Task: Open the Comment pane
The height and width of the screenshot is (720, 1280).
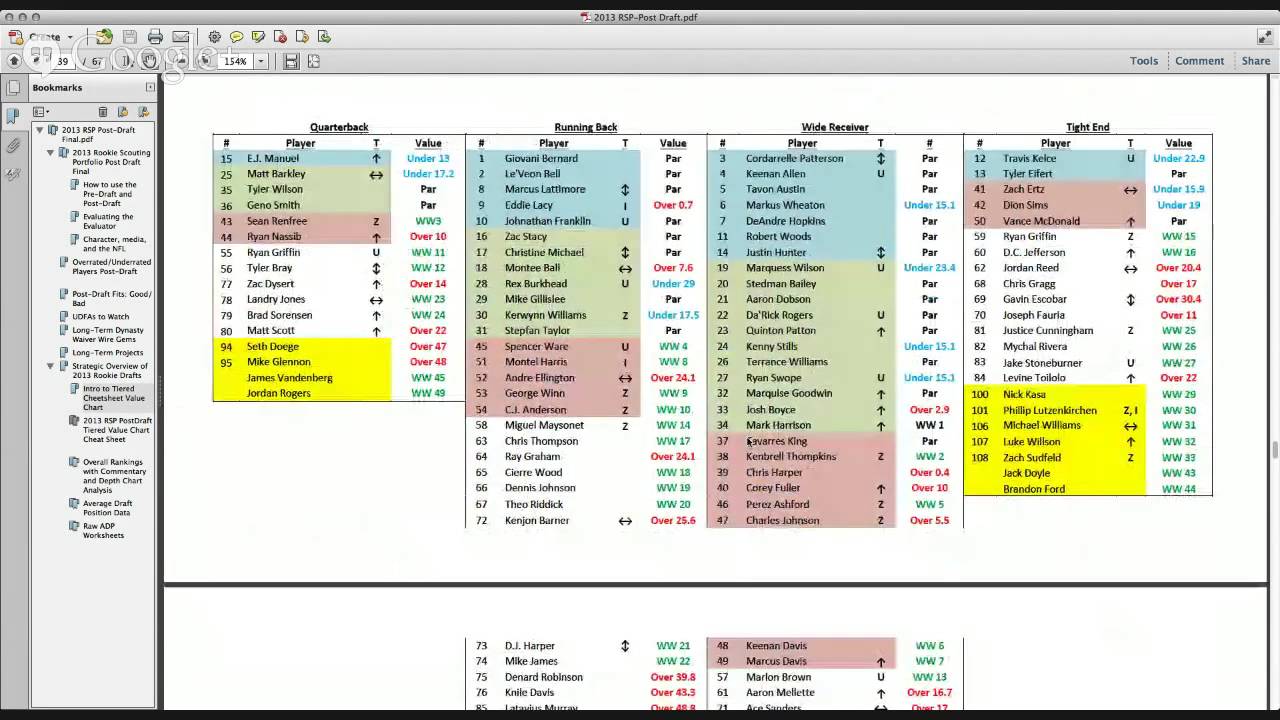Action: [1199, 61]
